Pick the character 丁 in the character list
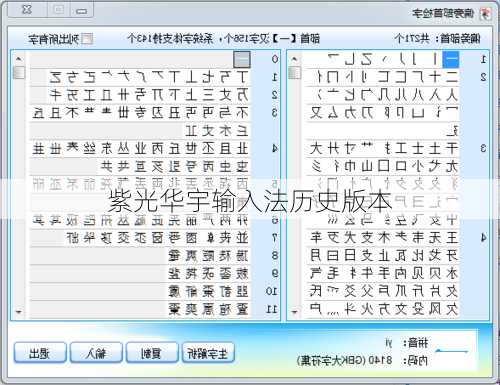500x385 pixels. (x=242, y=77)
